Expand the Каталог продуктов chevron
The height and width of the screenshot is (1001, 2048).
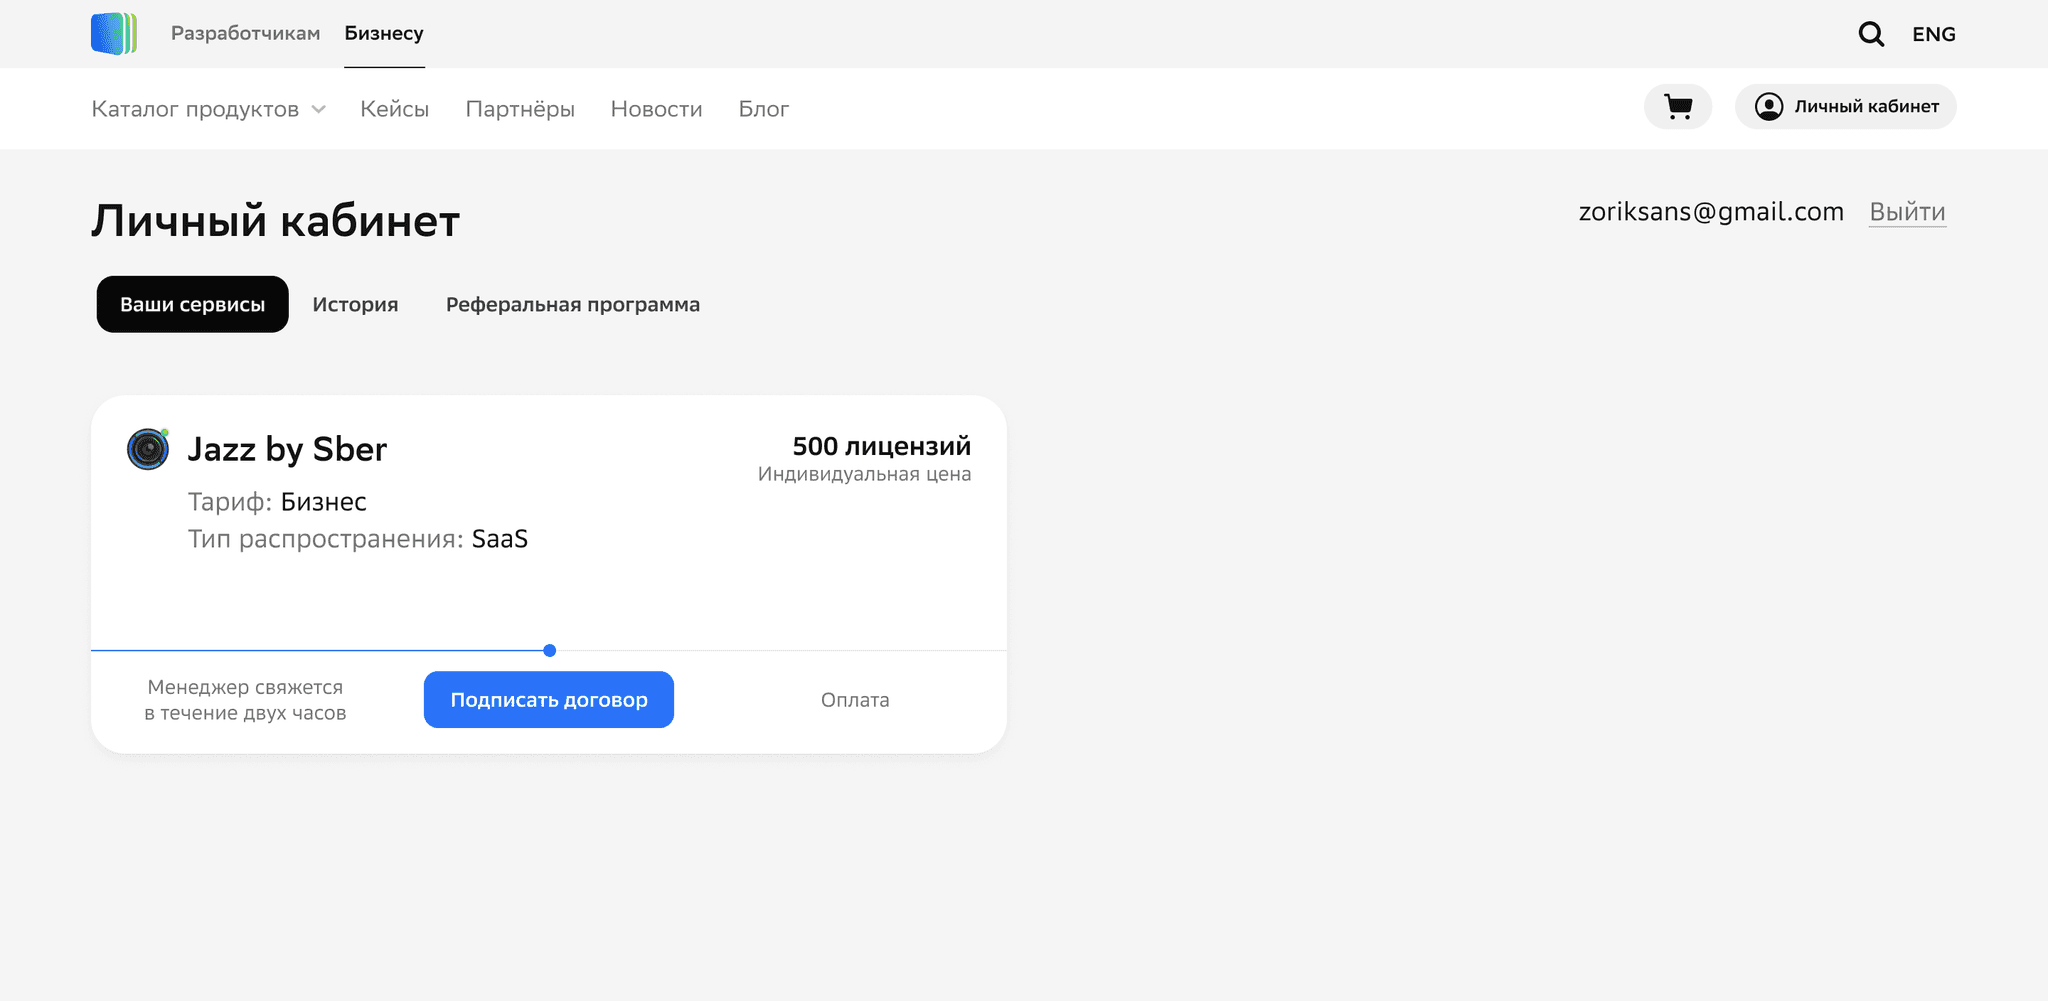319,109
